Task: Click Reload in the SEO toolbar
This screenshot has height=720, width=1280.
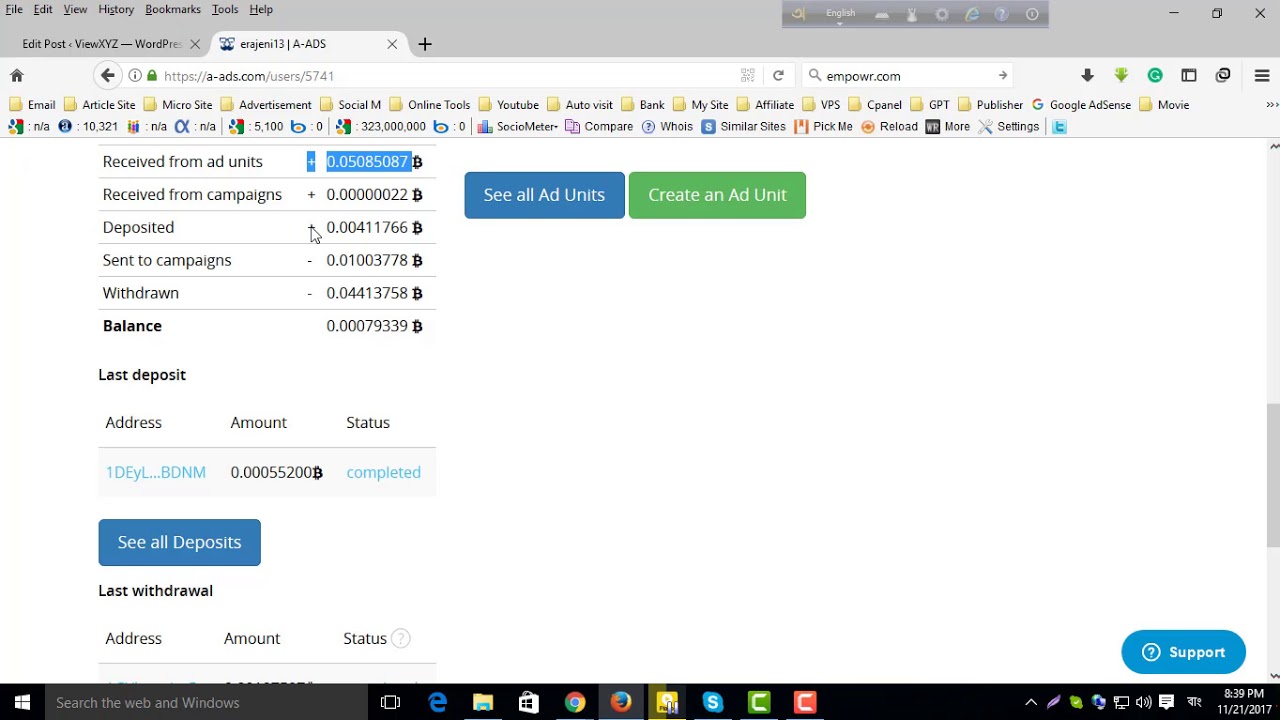Action: 889,127
